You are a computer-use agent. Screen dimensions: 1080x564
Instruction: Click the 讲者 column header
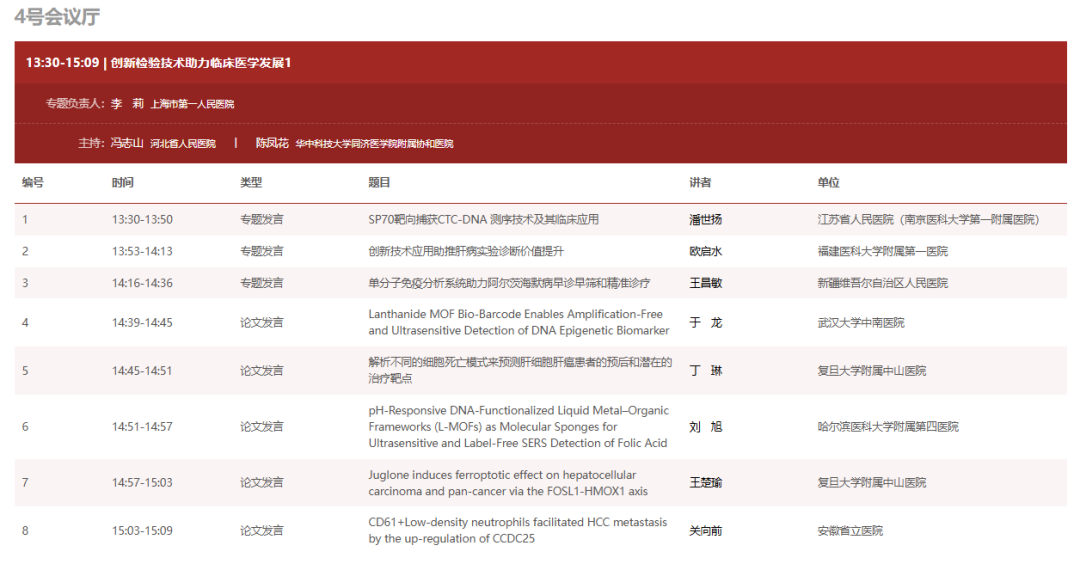(700, 182)
